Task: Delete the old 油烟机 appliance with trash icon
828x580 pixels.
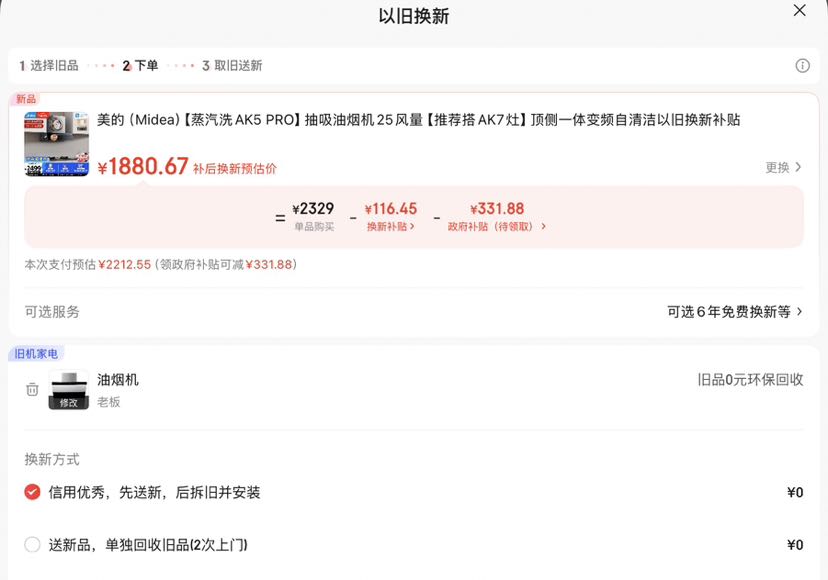Action: 32,389
